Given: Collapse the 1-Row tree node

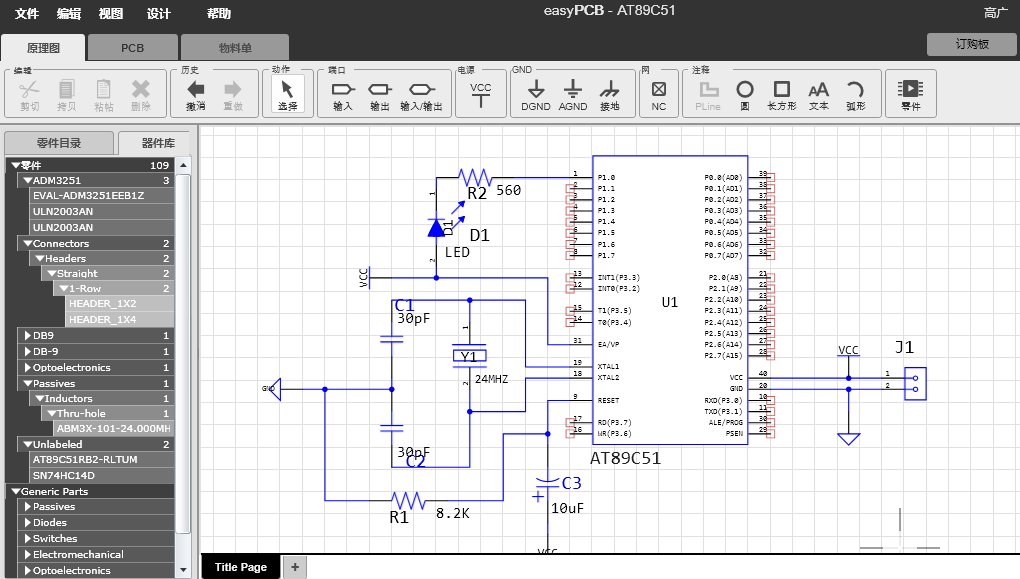Looking at the screenshot, I should pyautogui.click(x=63, y=288).
